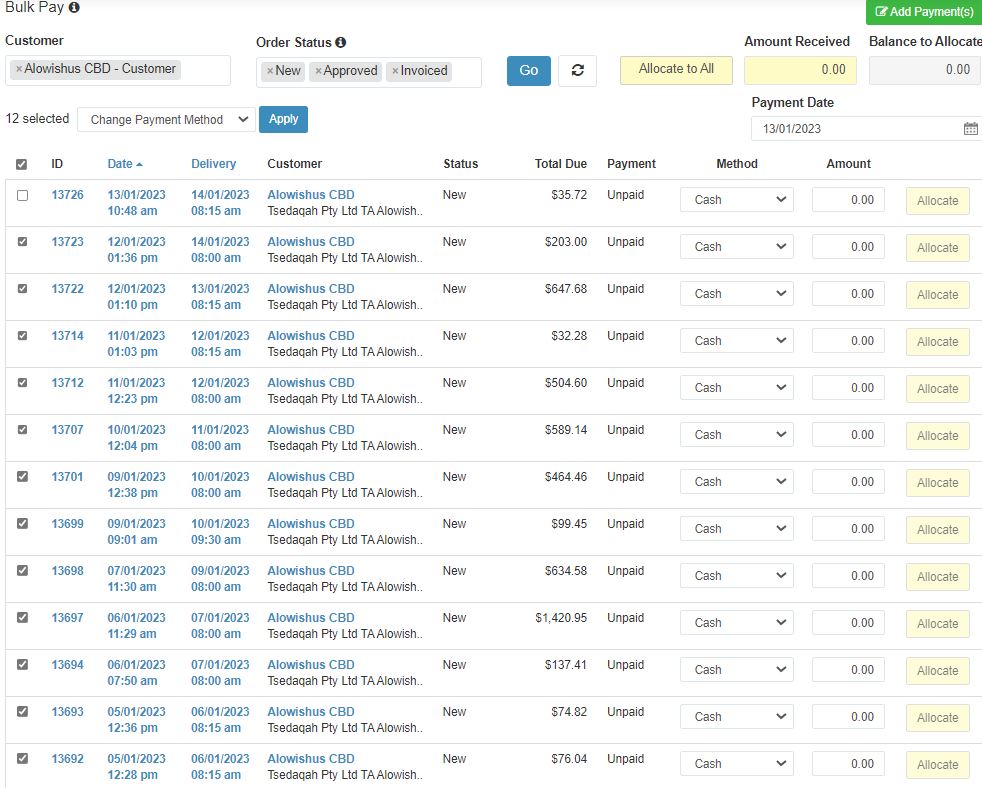Click the Unpaid status of order 13693

click(x=625, y=712)
